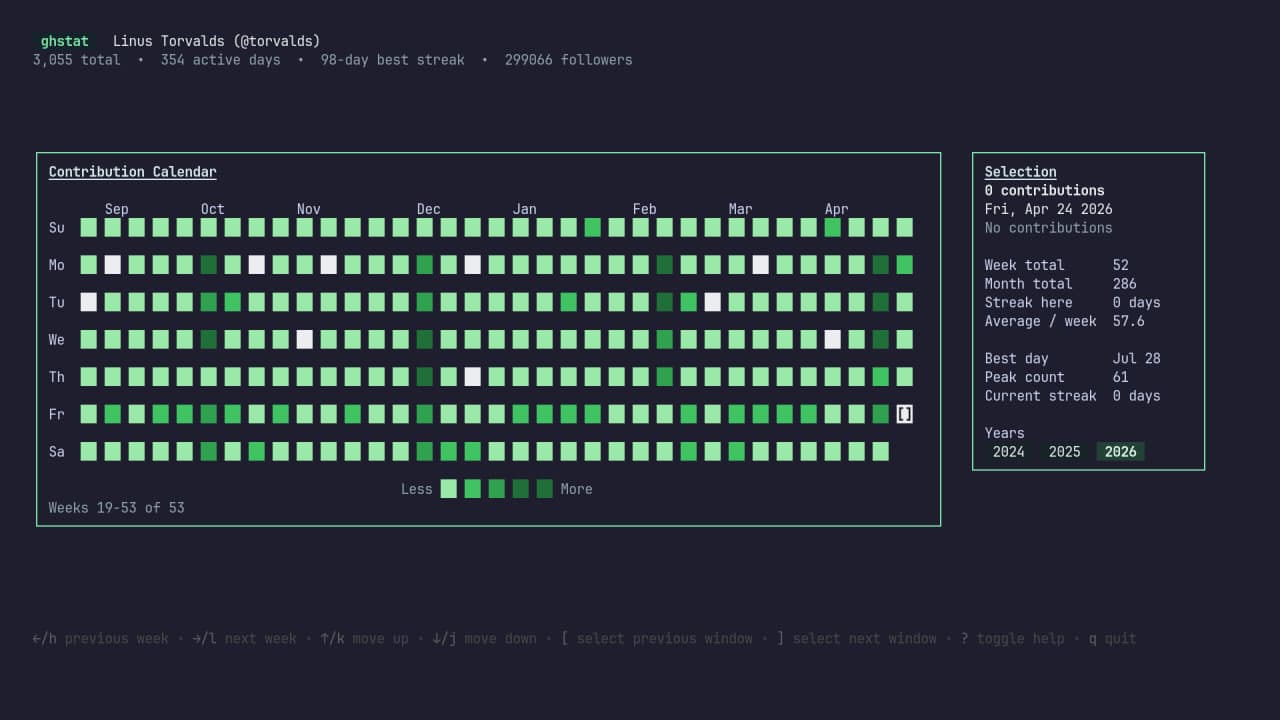1280x720 pixels.
Task: Click the middle legend color swatch
Action: pos(496,489)
